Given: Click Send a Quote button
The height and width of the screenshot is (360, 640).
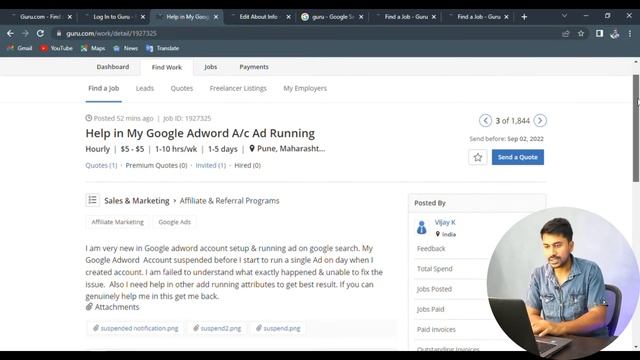Looking at the screenshot, I should (518, 157).
